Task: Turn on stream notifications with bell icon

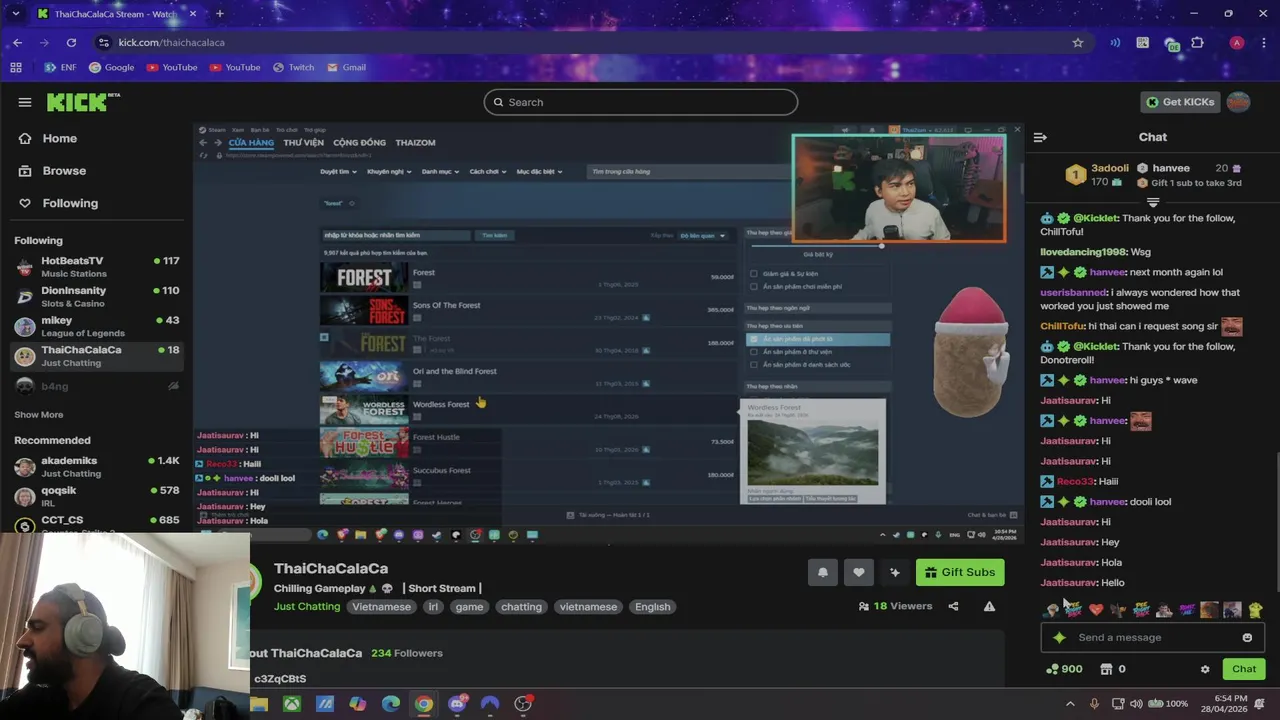Action: (x=823, y=572)
